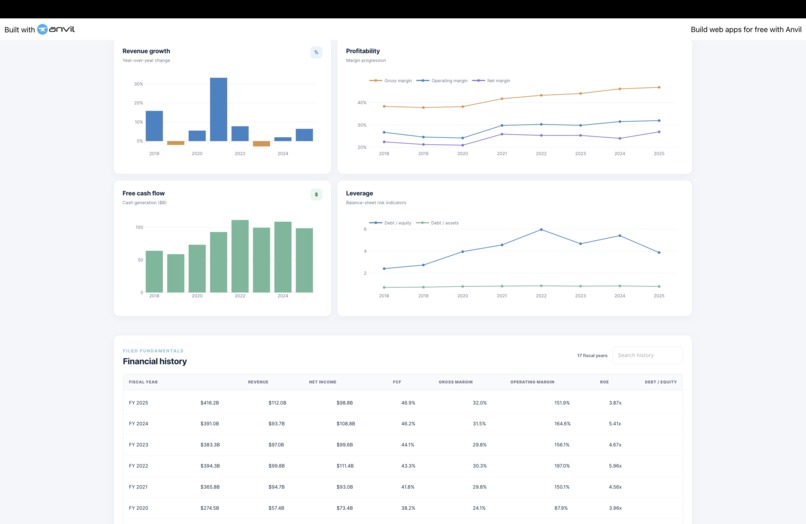806x524 pixels.
Task: Click the dollar icon on the Free cash flow card
Action: (x=316, y=194)
